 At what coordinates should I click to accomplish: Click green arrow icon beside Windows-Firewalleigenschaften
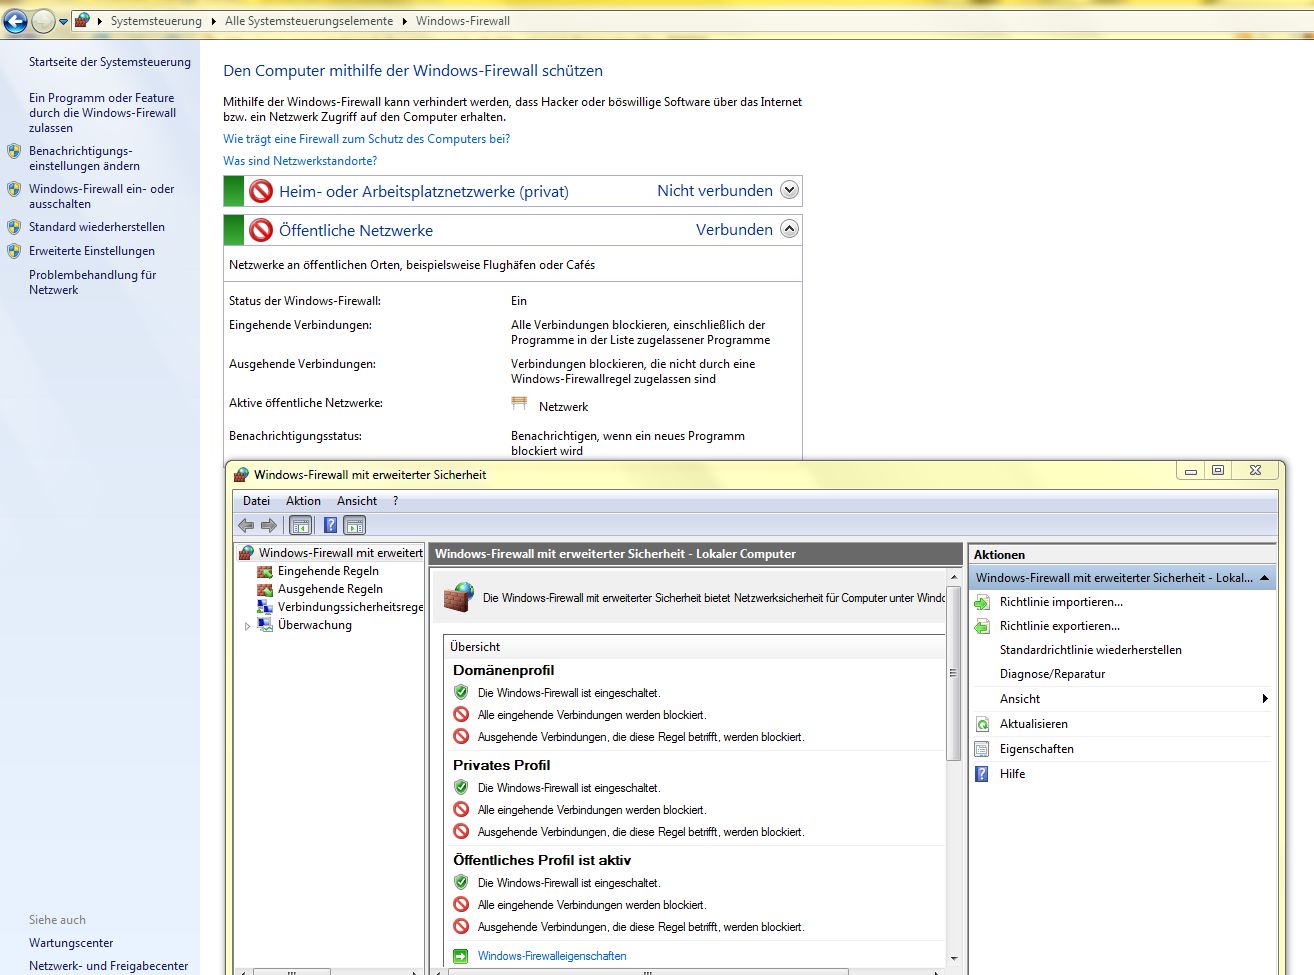click(x=460, y=956)
